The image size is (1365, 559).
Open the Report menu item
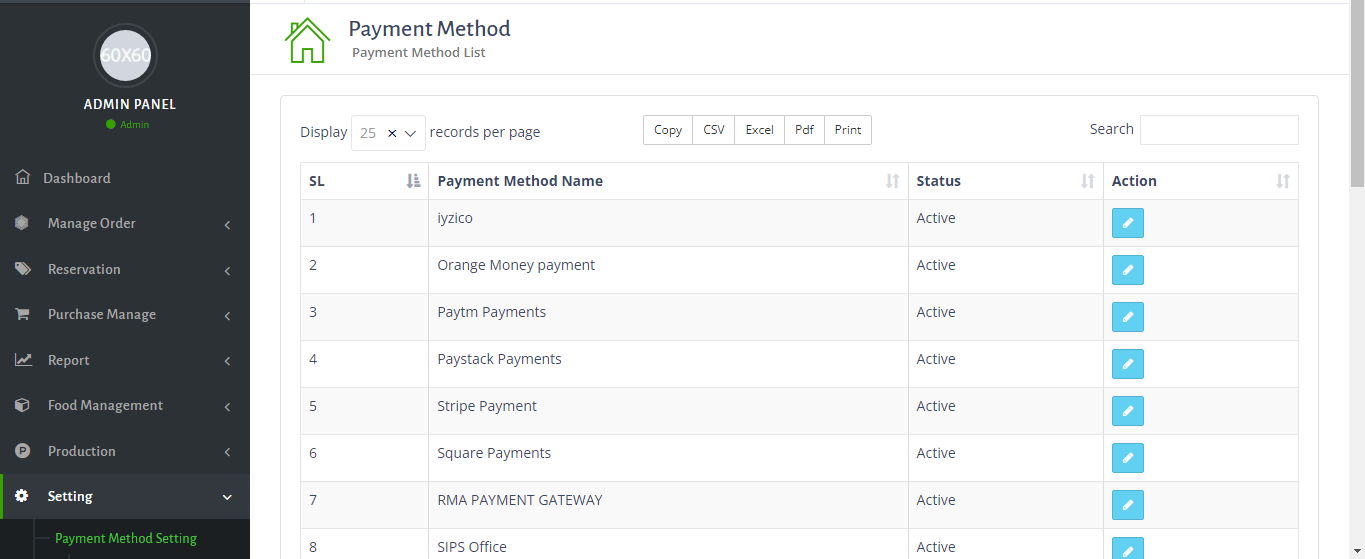[125, 361]
